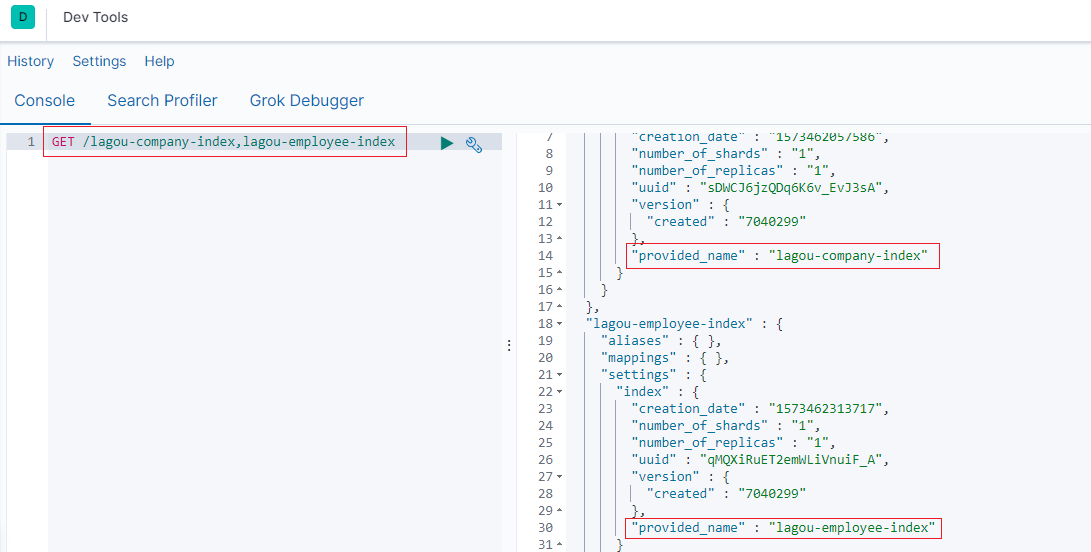Collapse the settings block at line 21

[559, 375]
